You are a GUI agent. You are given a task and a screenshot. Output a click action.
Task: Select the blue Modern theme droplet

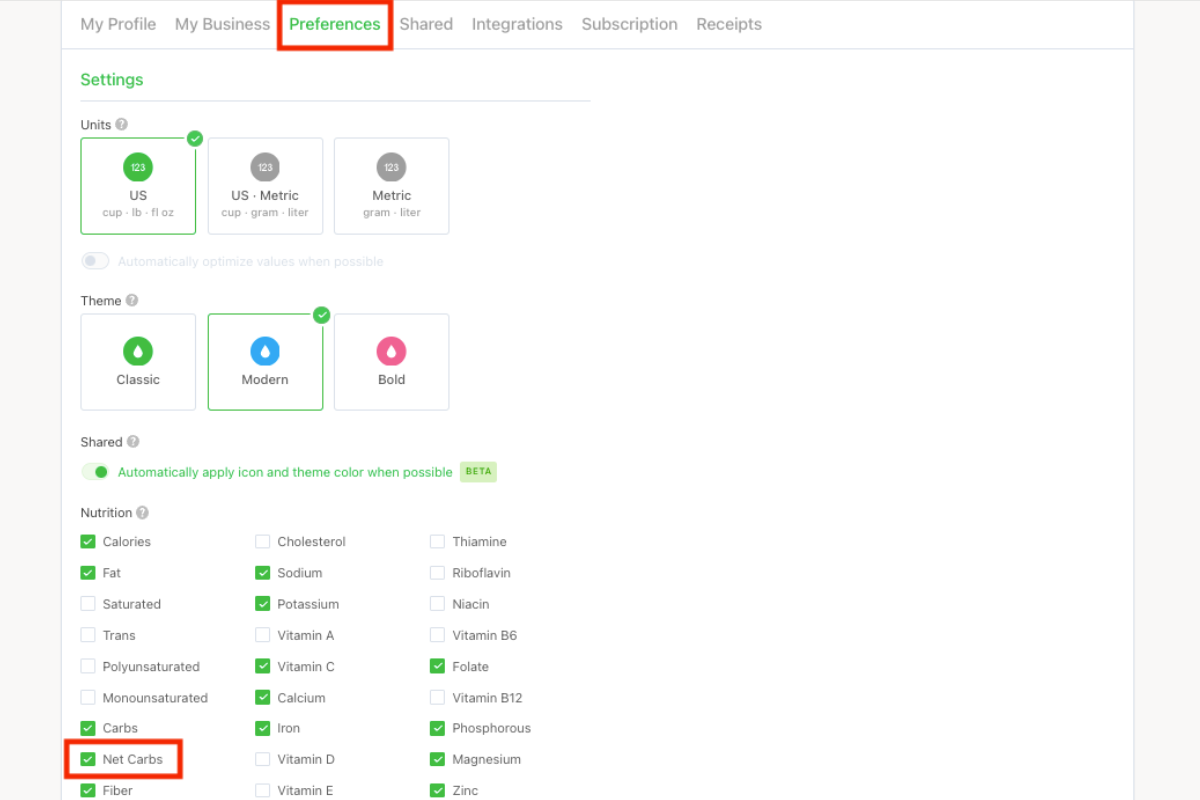click(x=265, y=351)
